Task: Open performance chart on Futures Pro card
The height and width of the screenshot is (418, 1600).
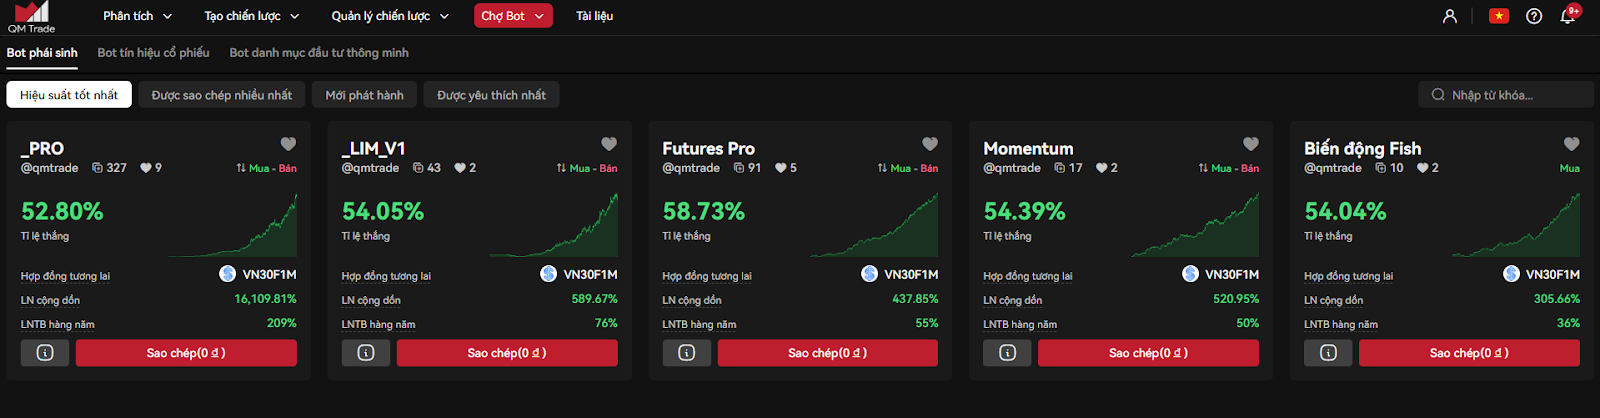Action: 874,226
